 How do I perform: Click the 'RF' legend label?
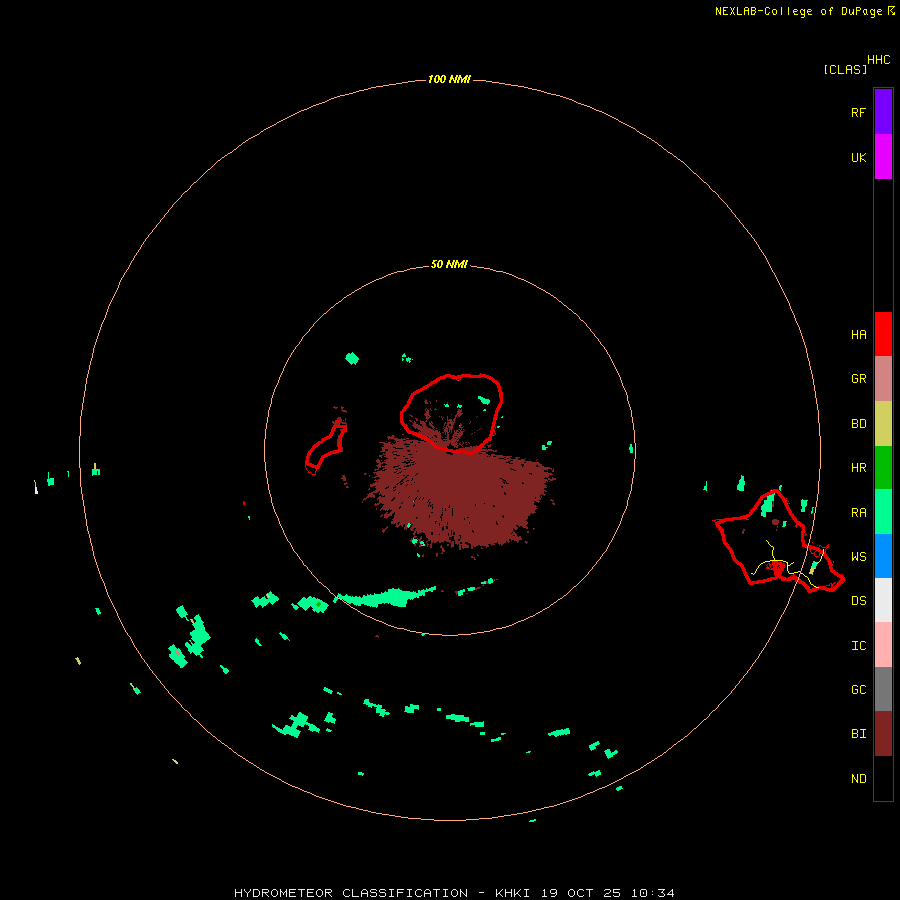tap(859, 112)
